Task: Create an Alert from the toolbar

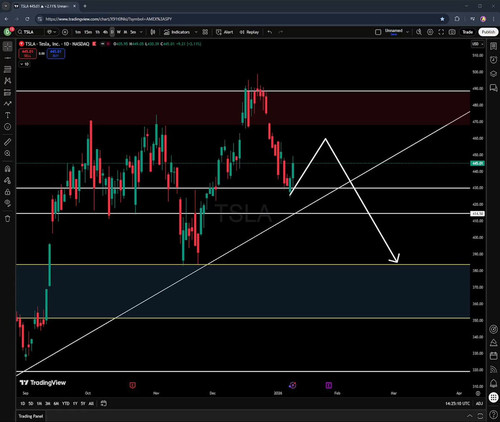Action: coord(224,32)
